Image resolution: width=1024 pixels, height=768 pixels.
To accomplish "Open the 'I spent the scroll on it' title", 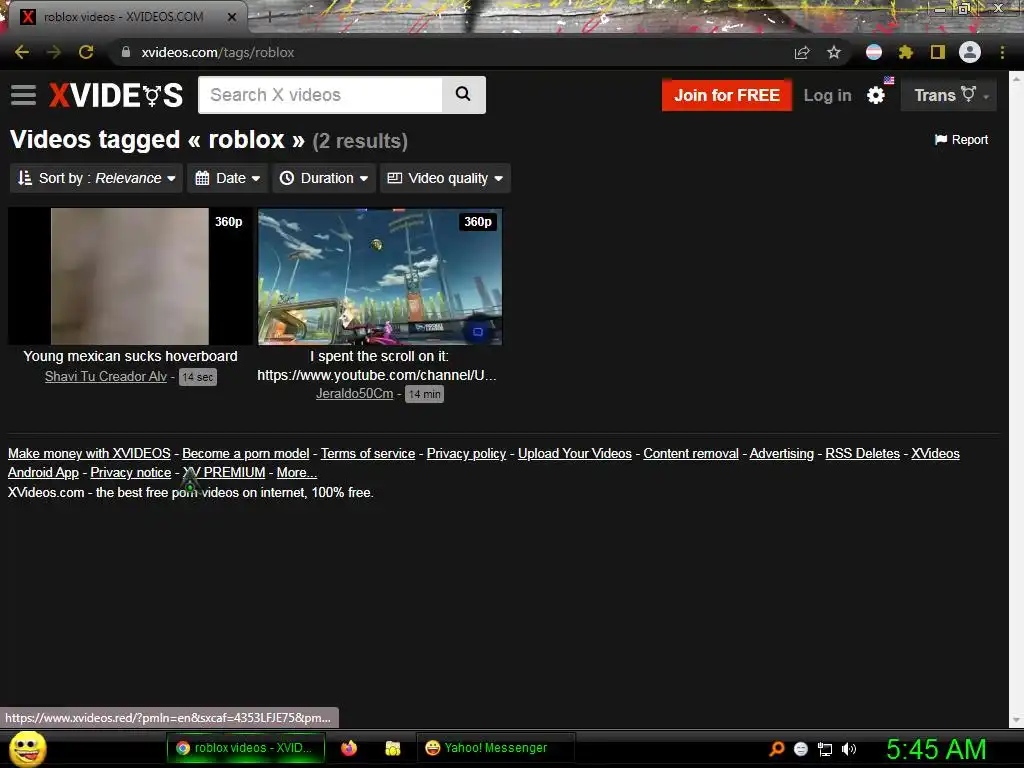I will pyautogui.click(x=377, y=365).
